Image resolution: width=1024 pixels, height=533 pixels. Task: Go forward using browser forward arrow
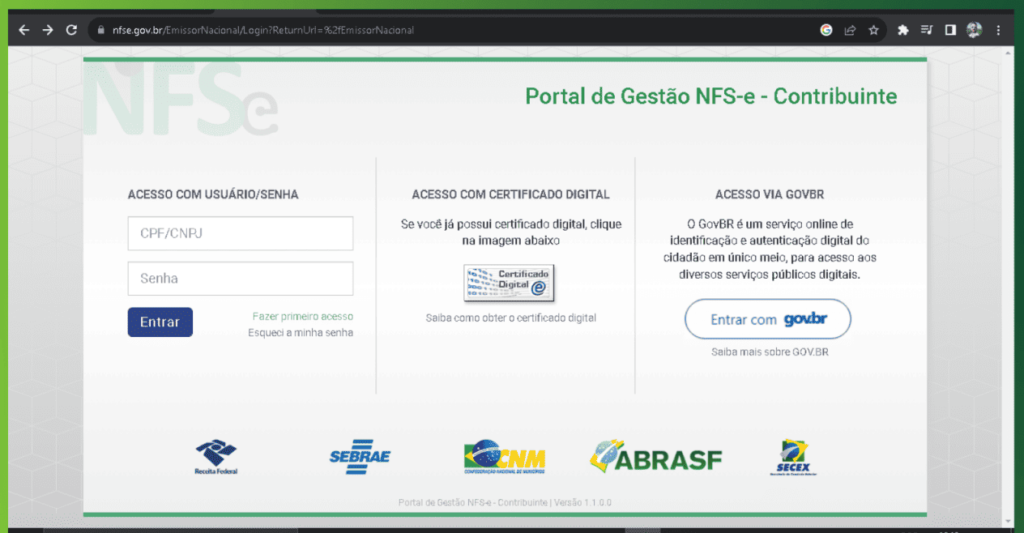tap(48, 30)
